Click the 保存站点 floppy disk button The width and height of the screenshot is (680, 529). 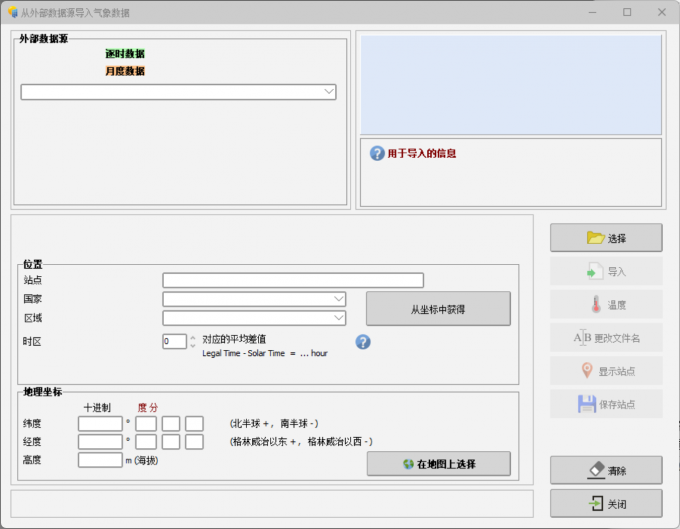tap(606, 404)
